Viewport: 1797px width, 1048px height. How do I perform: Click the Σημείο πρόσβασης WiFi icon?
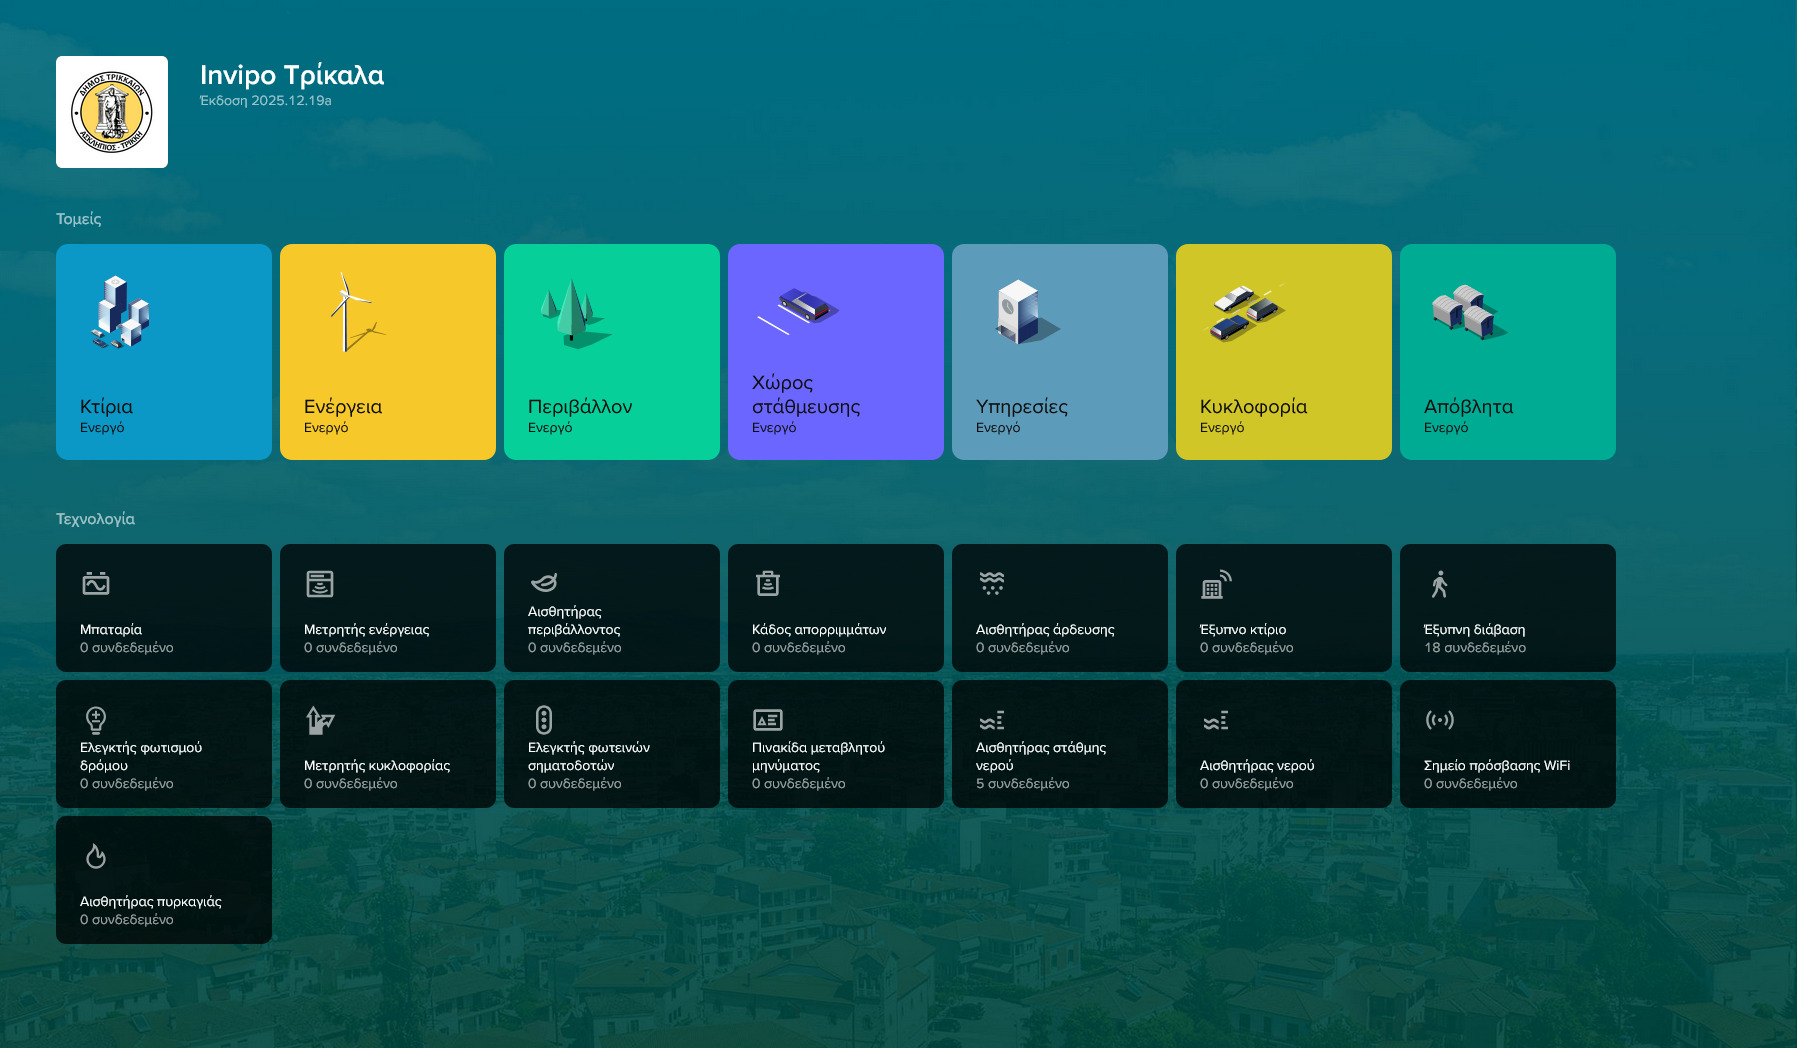(x=1440, y=719)
